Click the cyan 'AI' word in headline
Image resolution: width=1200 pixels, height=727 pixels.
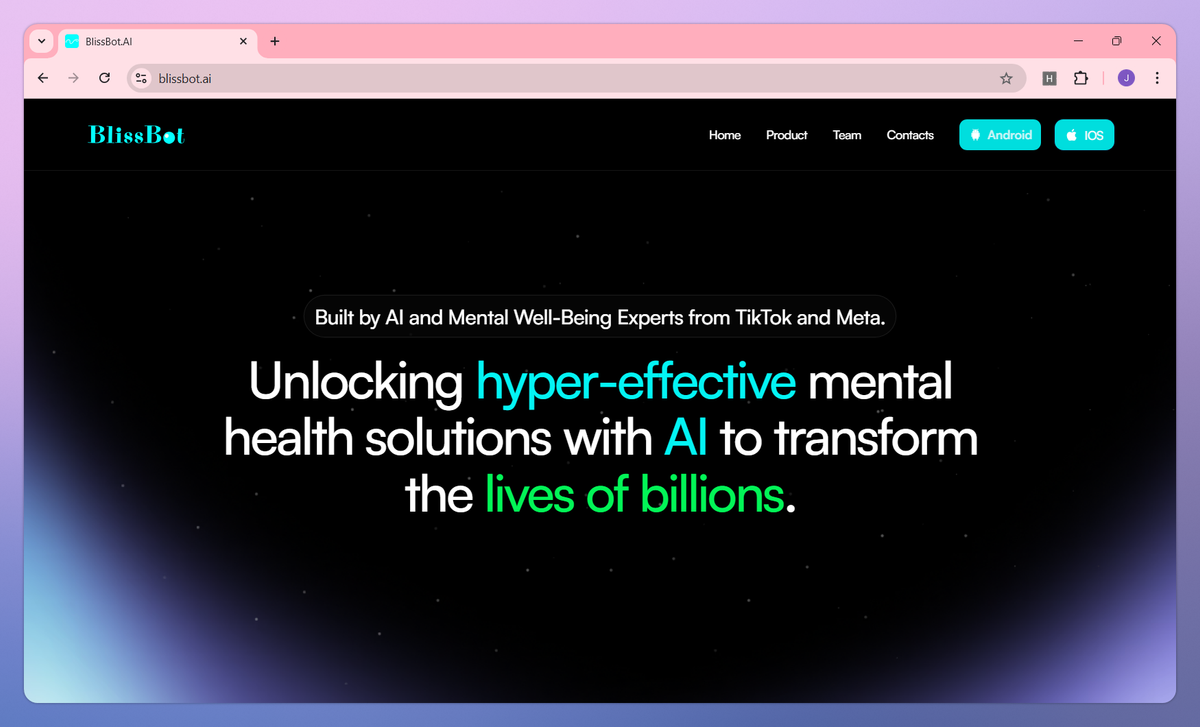pos(687,439)
